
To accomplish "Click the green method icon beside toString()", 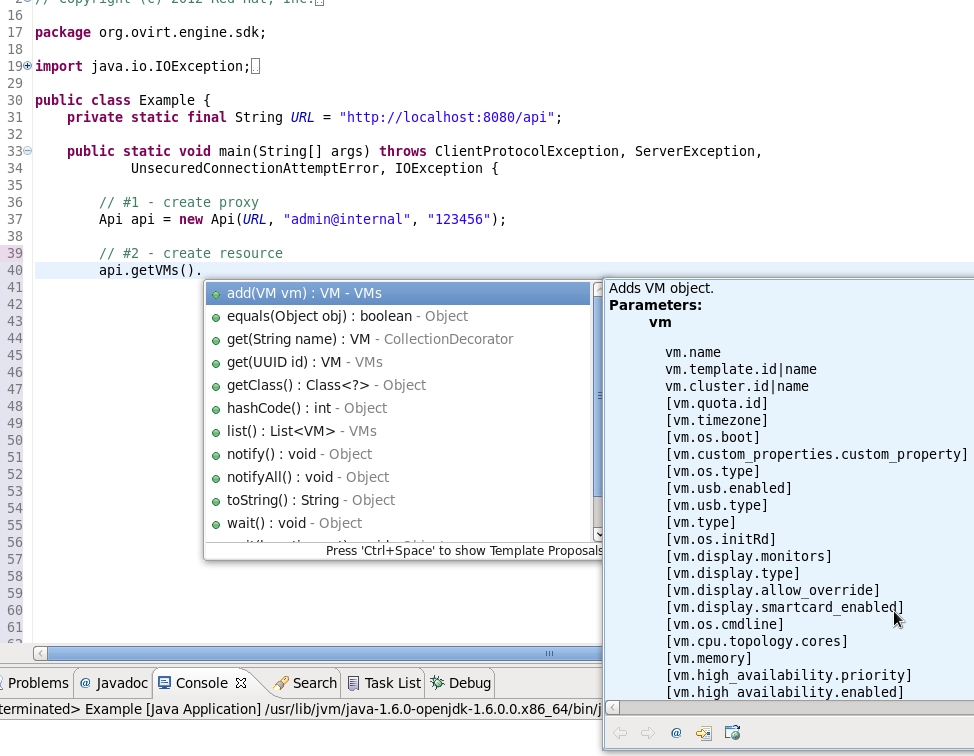I will point(216,501).
